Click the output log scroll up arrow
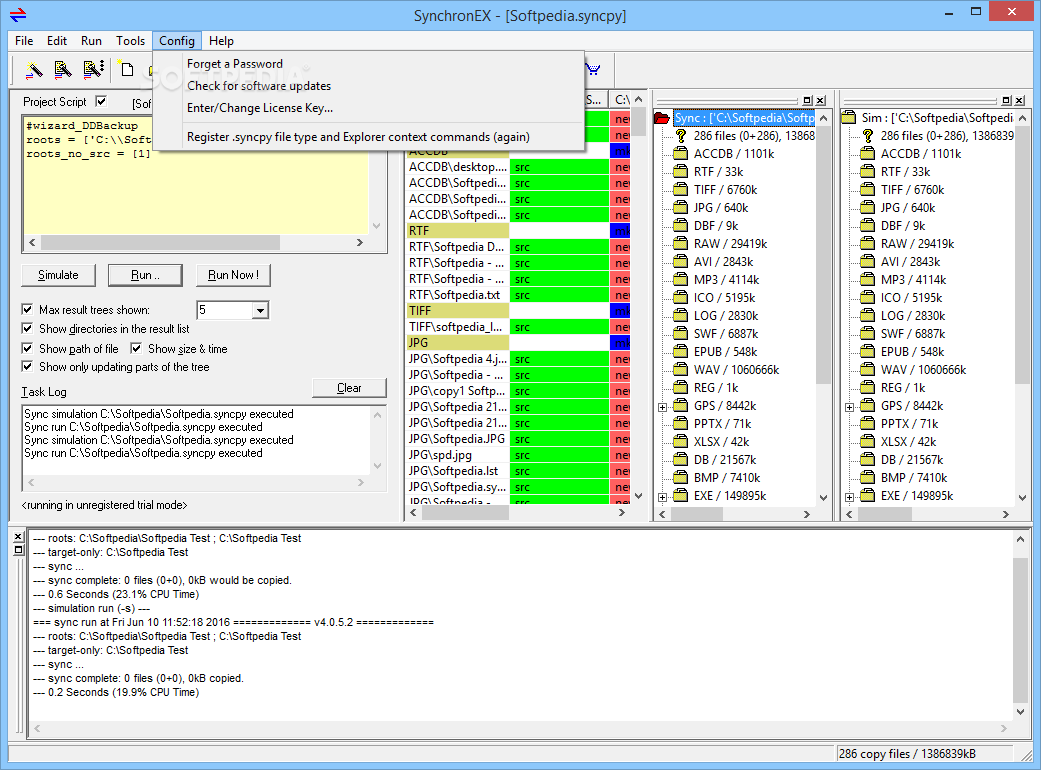The image size is (1041, 770). coord(1020,540)
